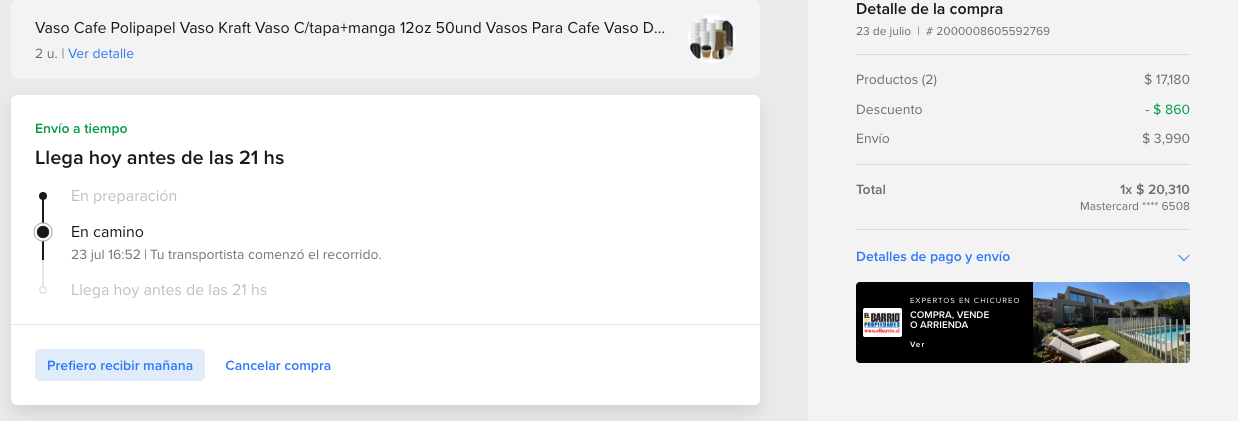Click the 'Cancelar compra' link

click(x=278, y=365)
